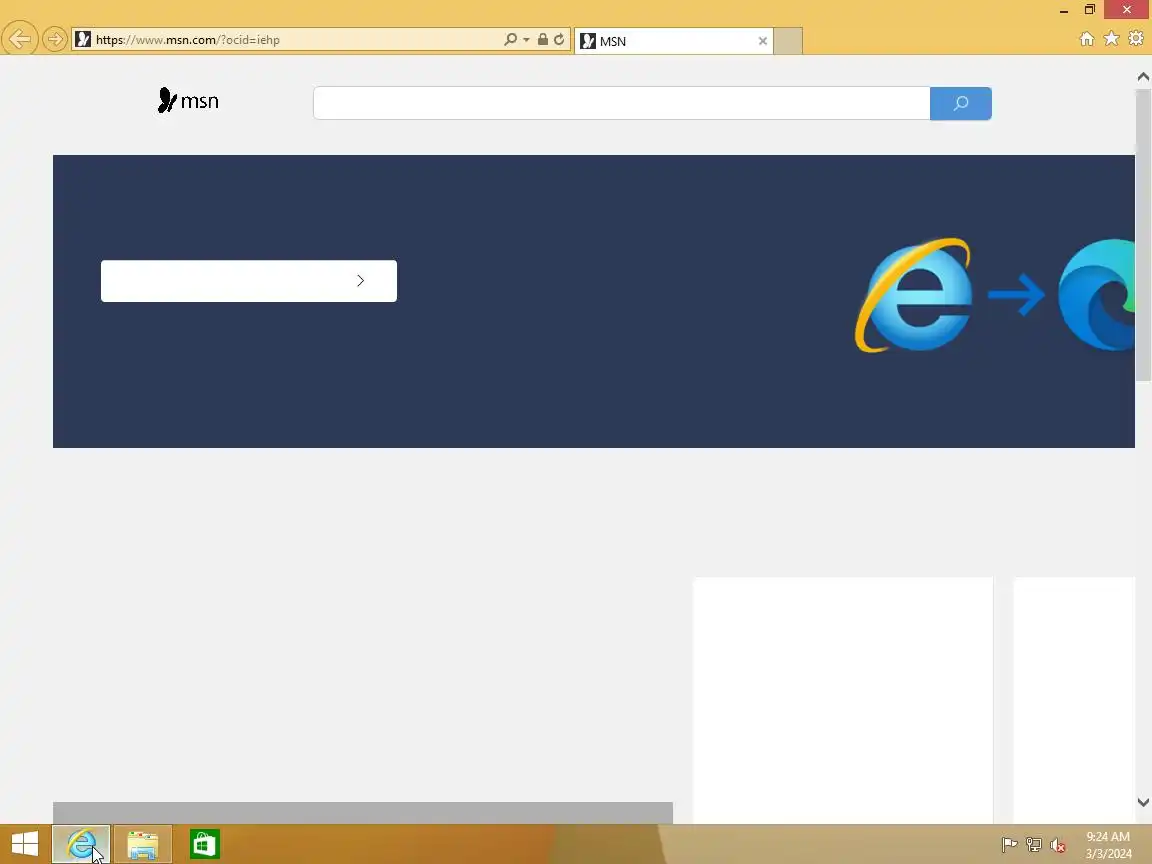
Task: Click the vertical scrollbar up arrow
Action: coord(1143,76)
